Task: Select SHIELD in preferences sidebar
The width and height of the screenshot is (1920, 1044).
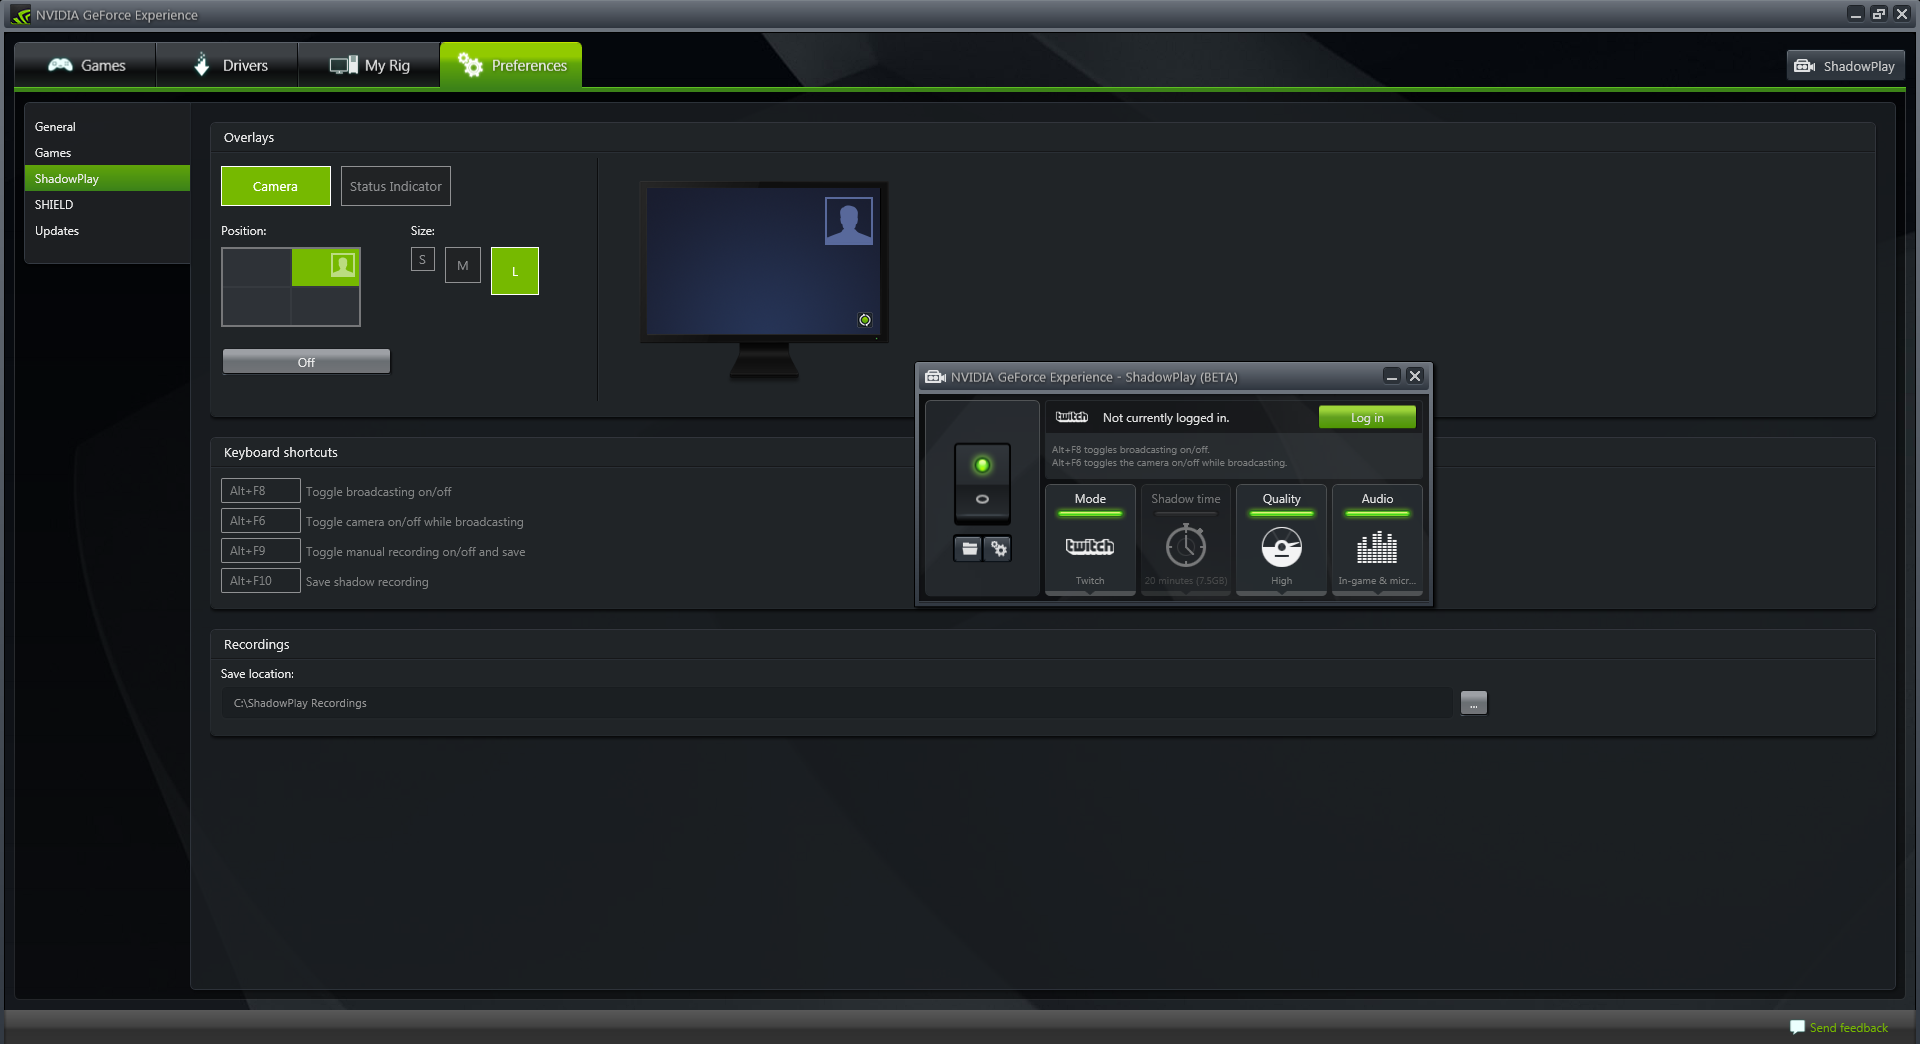Action: point(54,205)
